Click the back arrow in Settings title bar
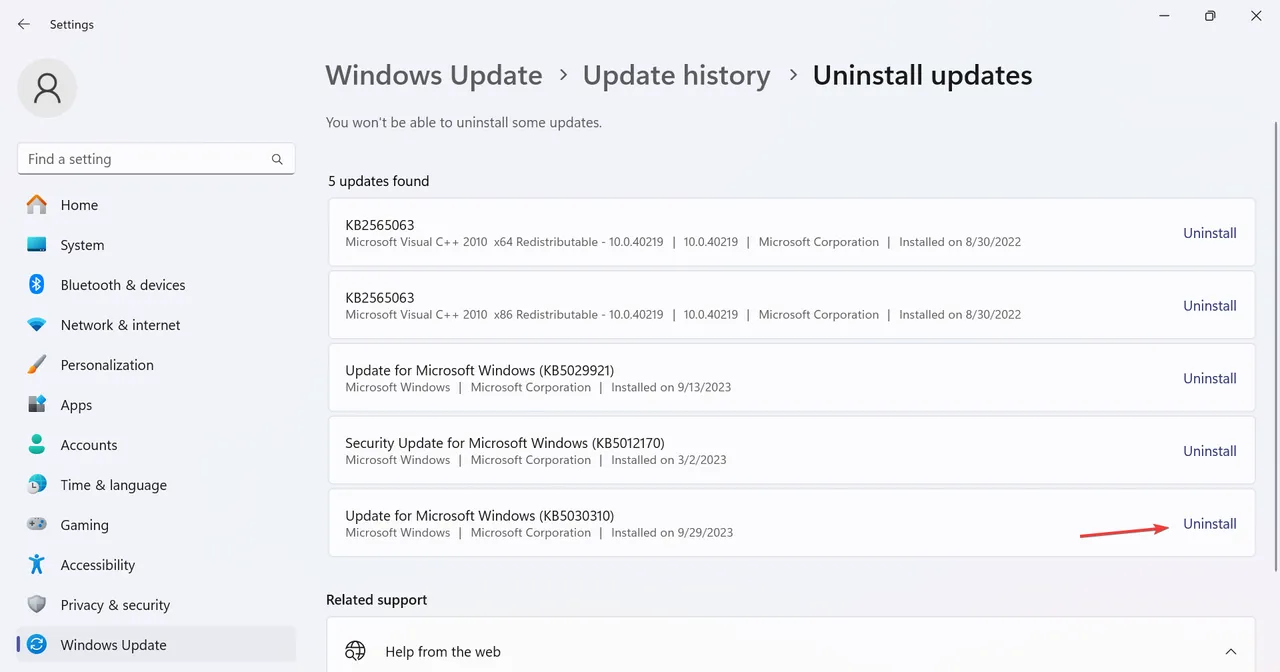 tap(24, 24)
